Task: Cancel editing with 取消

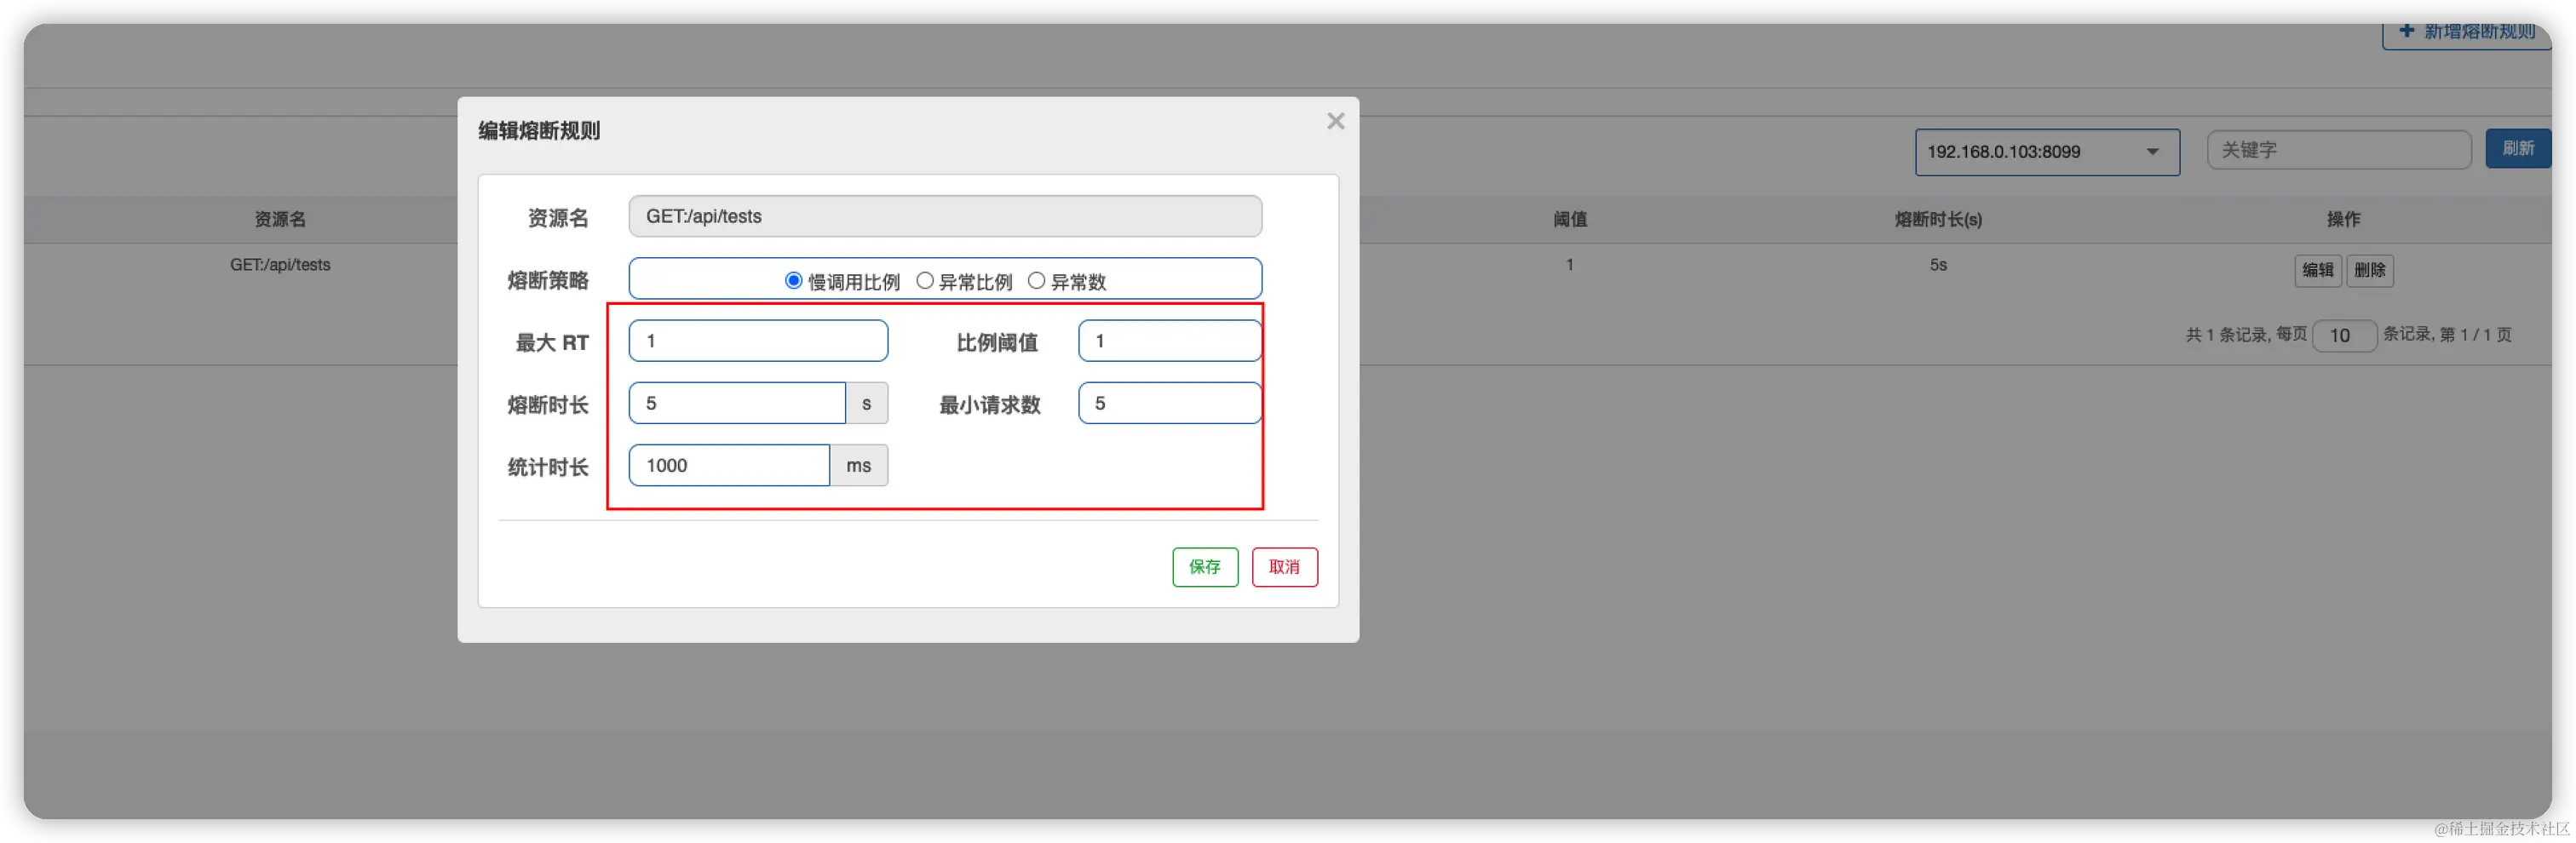Action: [1284, 567]
